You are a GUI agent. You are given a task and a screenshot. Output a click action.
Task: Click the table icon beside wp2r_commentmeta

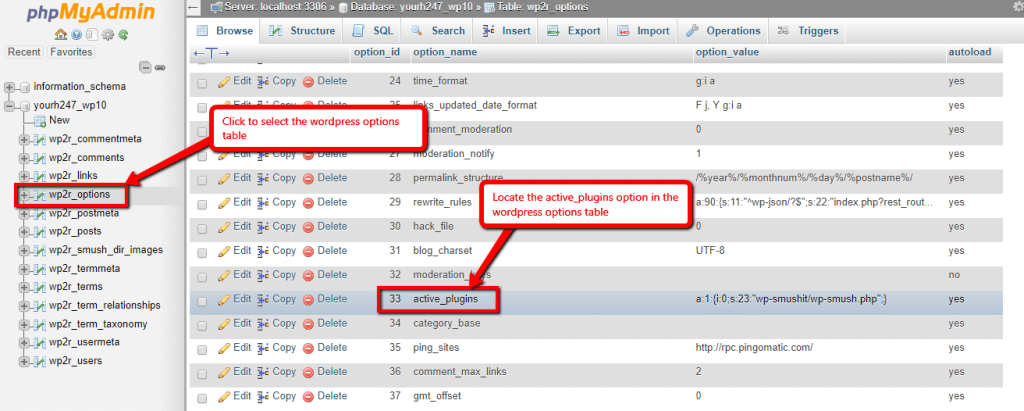coord(40,139)
